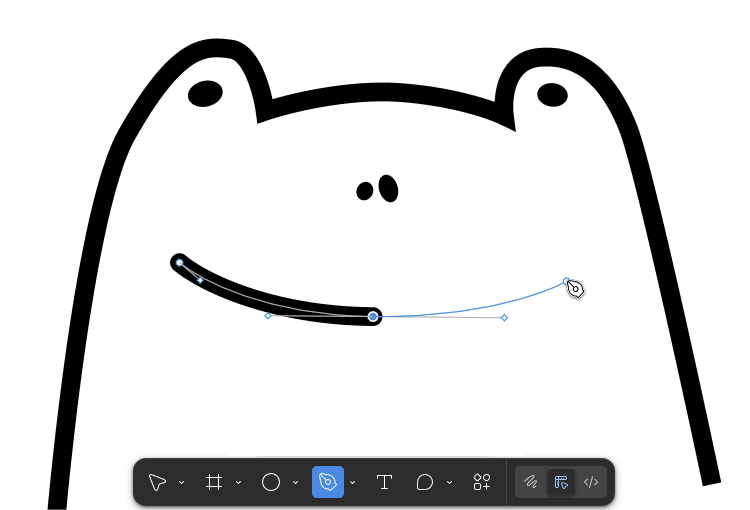The width and height of the screenshot is (750, 510).
Task: Click the frog's right eye
Action: click(x=552, y=94)
